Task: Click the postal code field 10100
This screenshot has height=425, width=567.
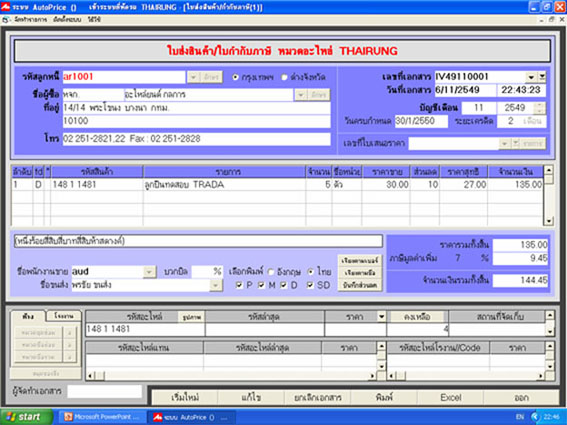Action: tap(196, 121)
